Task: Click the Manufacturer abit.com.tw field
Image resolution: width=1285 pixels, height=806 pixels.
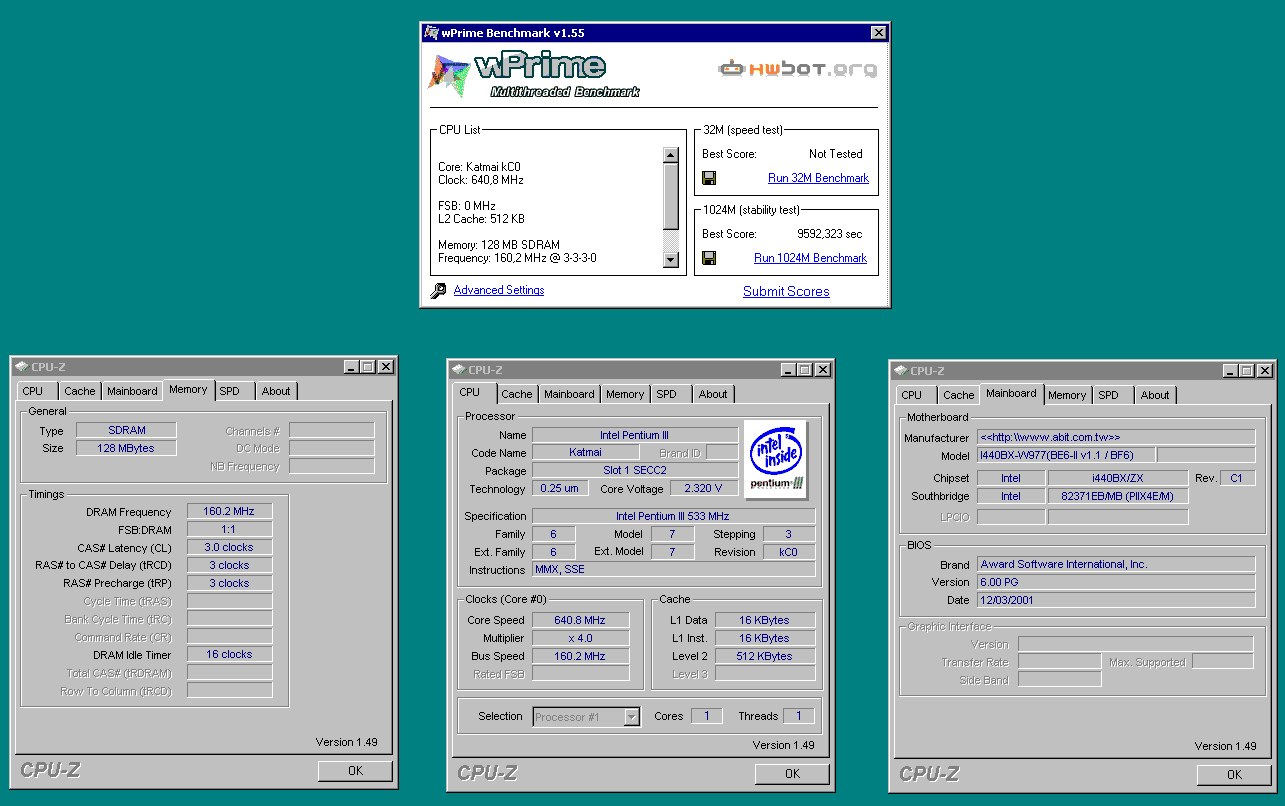Action: [1116, 437]
